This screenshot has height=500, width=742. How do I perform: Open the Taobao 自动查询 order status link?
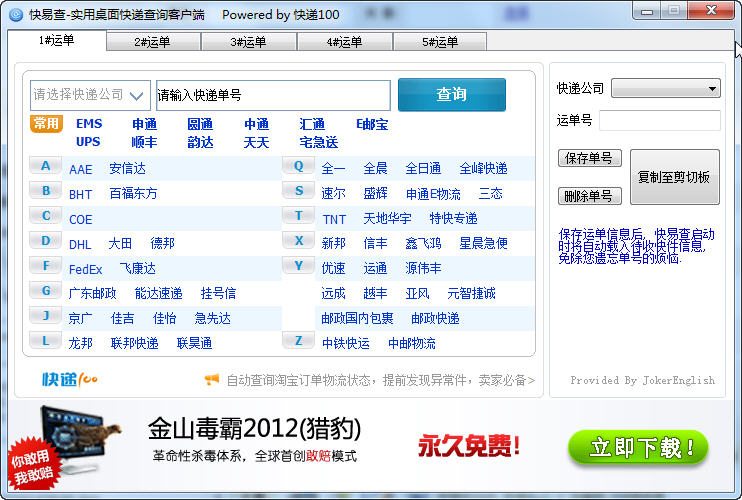pyautogui.click(x=380, y=380)
